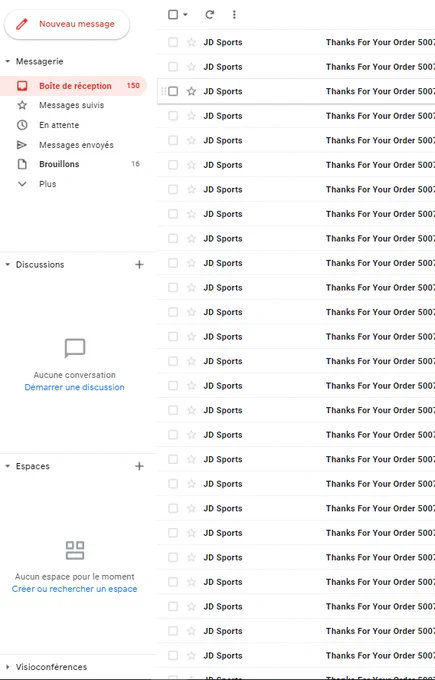The width and height of the screenshot is (435, 680).
Task: Open the selection dropdown arrow in the toolbar
Action: coord(185,14)
